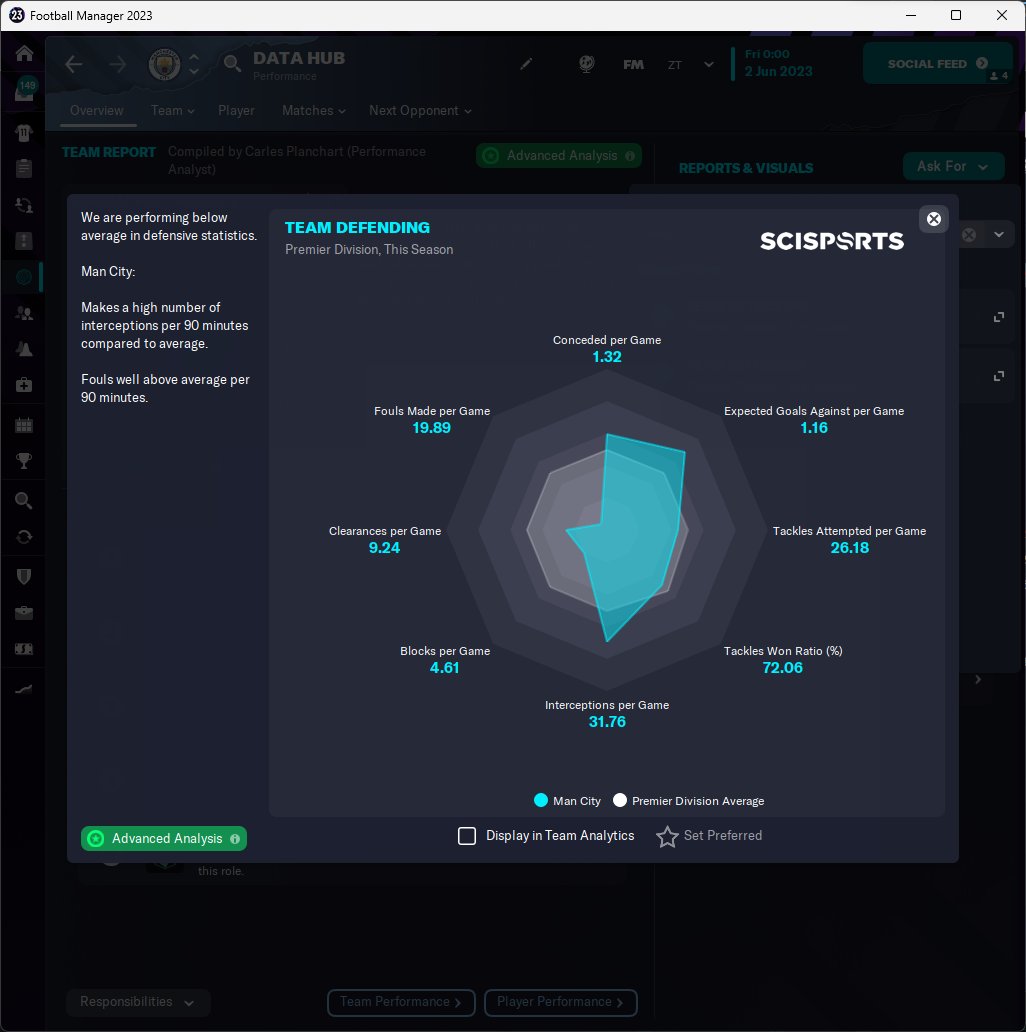This screenshot has height=1032, width=1026.
Task: Open Tactics board icon in sidebar
Action: tap(24, 241)
